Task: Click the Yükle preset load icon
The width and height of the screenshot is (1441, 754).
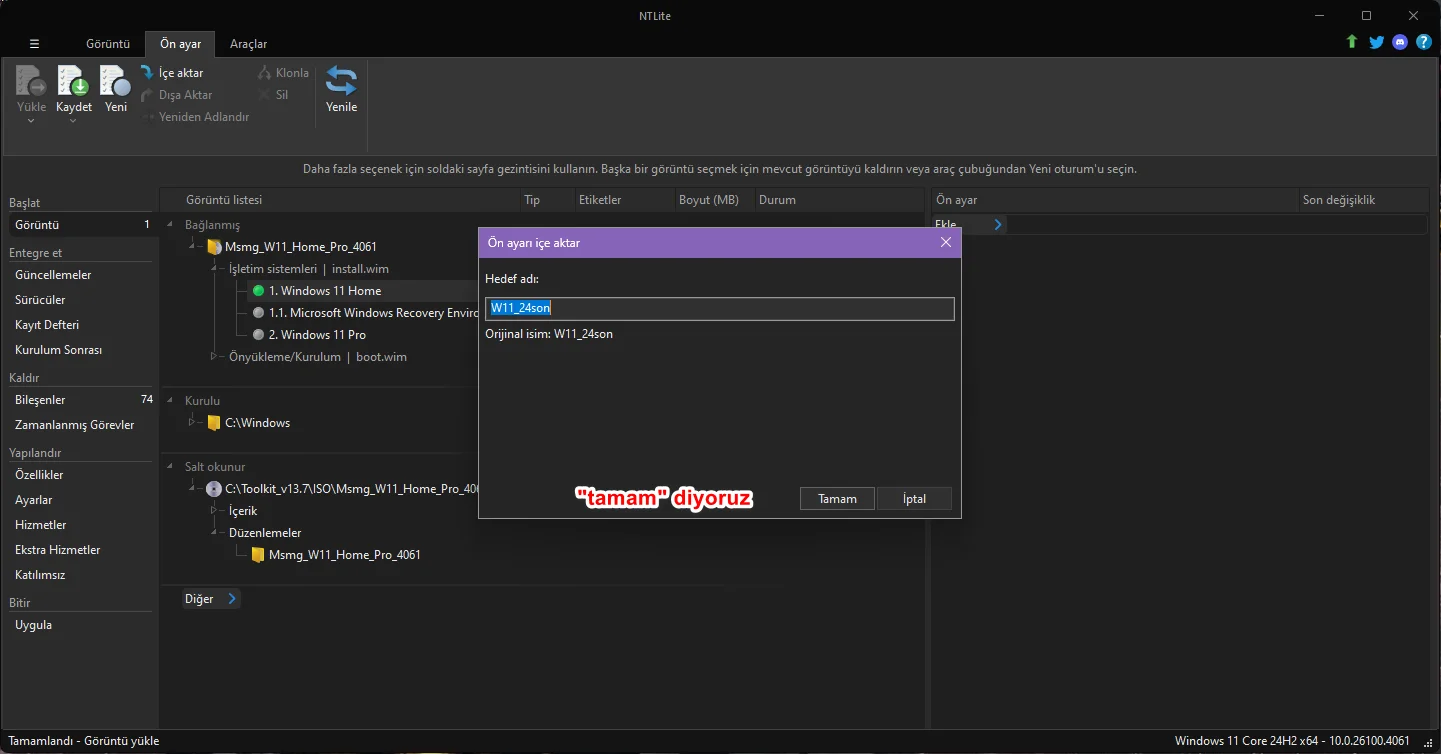Action: (x=31, y=81)
